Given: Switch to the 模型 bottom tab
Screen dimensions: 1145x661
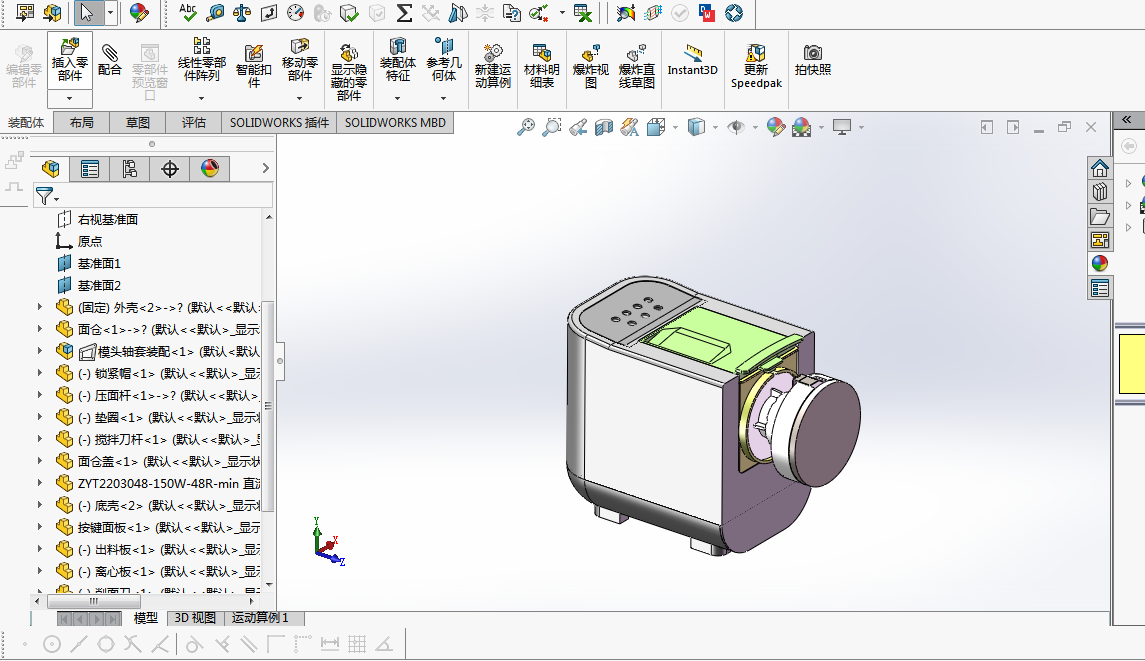Looking at the screenshot, I should coord(145,618).
